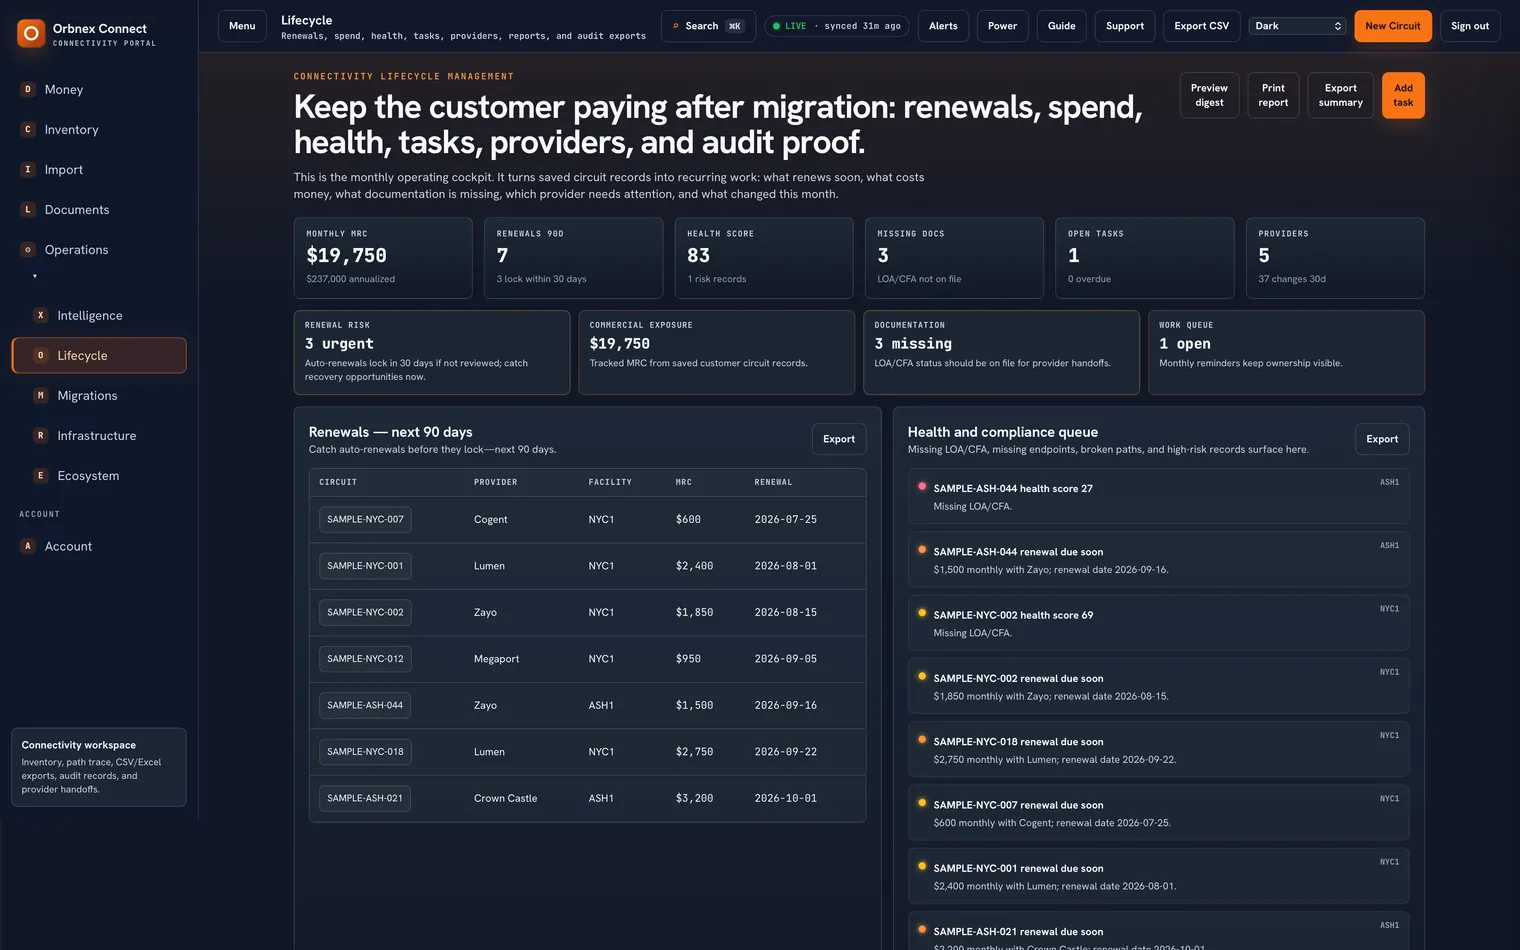Click the status dot on SAMPLE-NYC-002 health score 69

point(922,613)
